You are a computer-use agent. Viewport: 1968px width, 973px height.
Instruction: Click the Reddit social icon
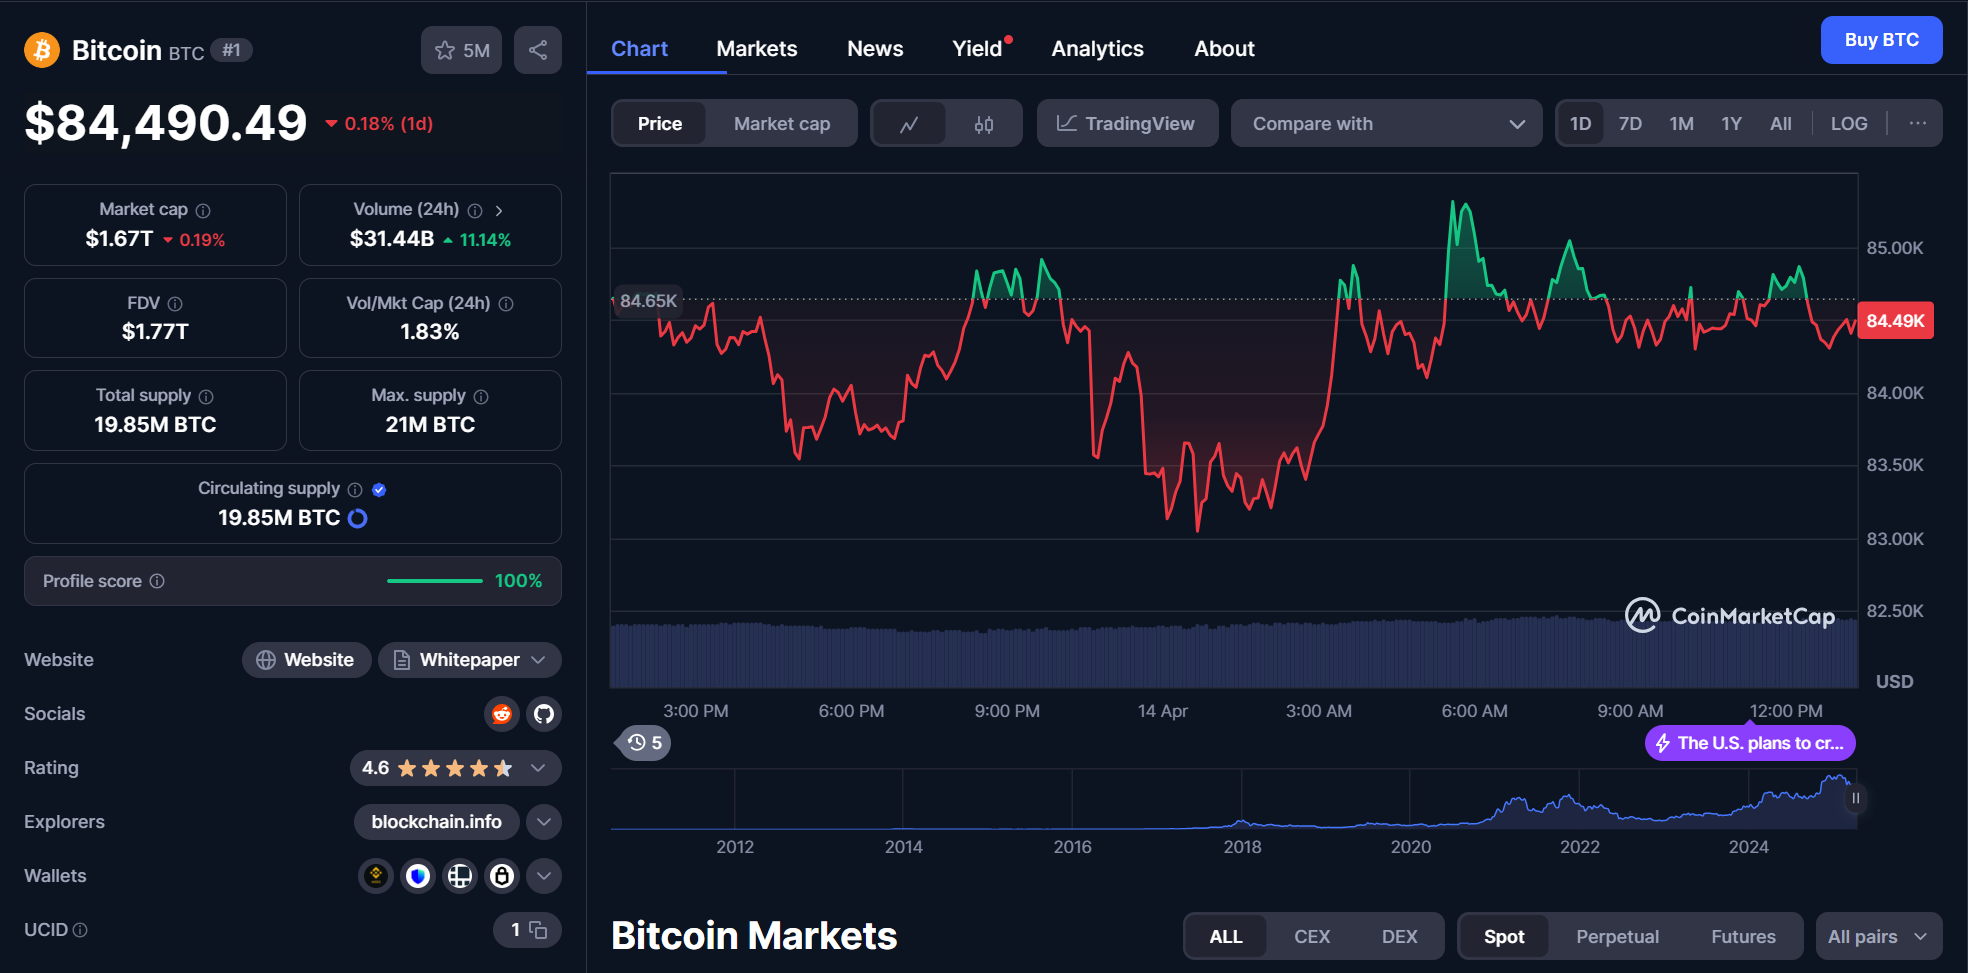click(x=502, y=714)
